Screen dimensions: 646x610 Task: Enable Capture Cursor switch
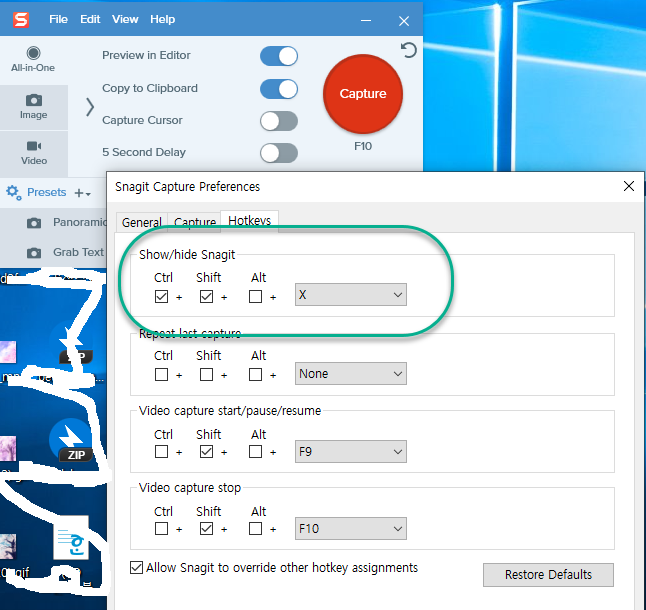279,121
